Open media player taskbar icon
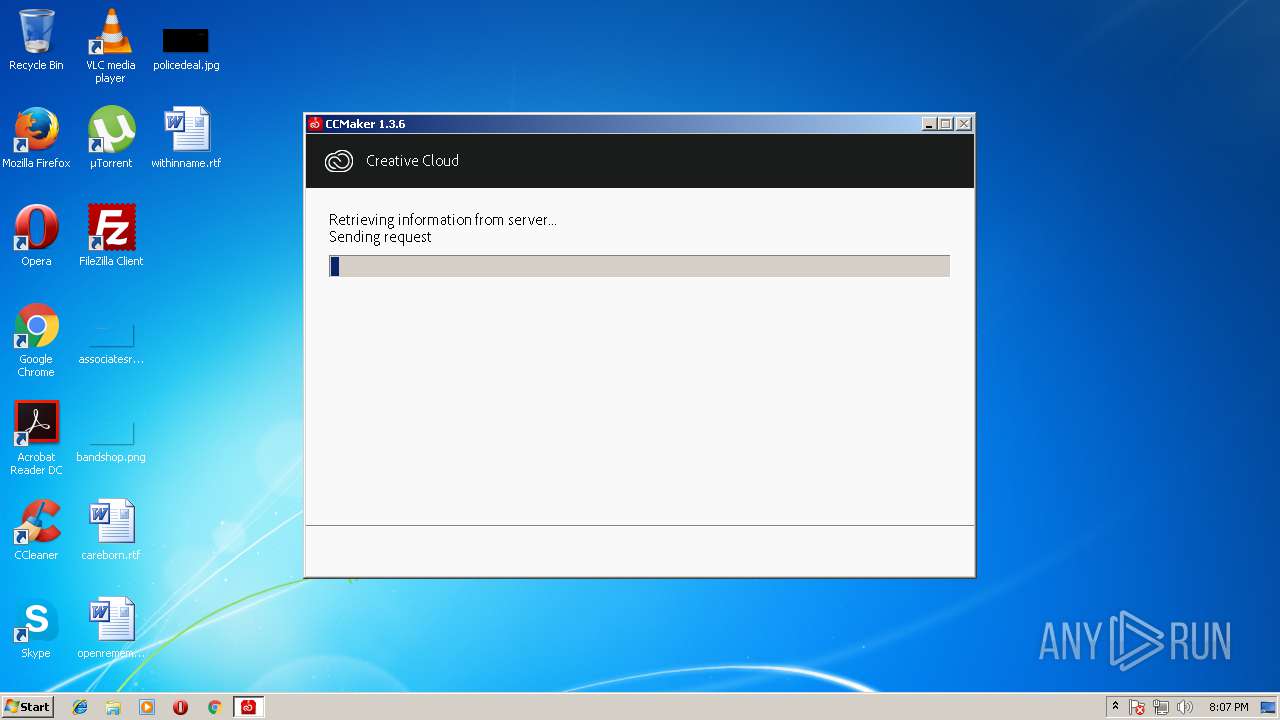The width and height of the screenshot is (1280, 720). point(147,707)
